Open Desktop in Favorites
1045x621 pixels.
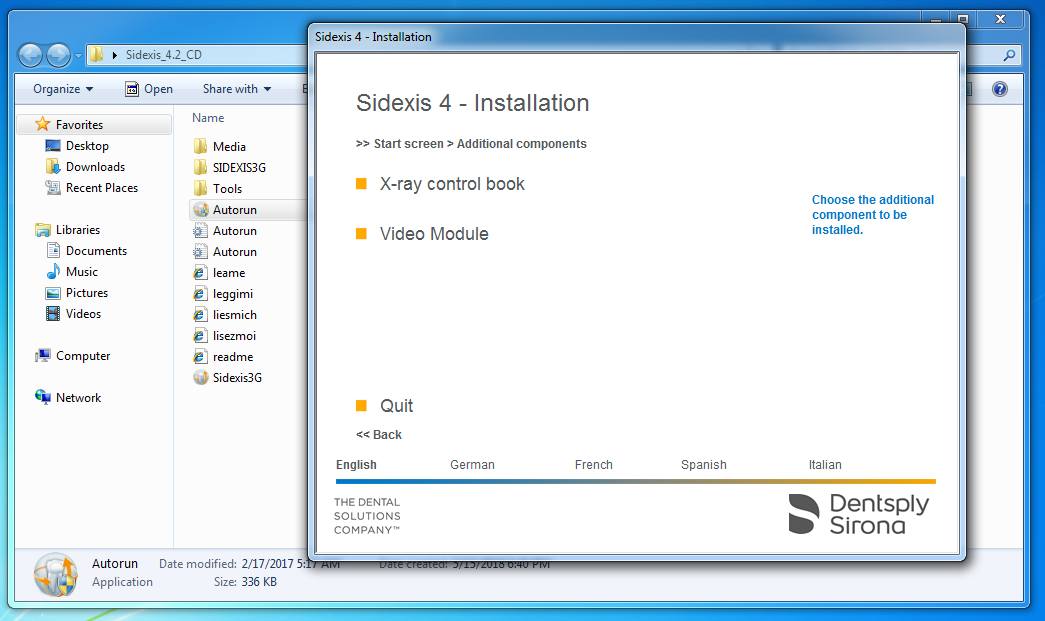pyautogui.click(x=87, y=146)
